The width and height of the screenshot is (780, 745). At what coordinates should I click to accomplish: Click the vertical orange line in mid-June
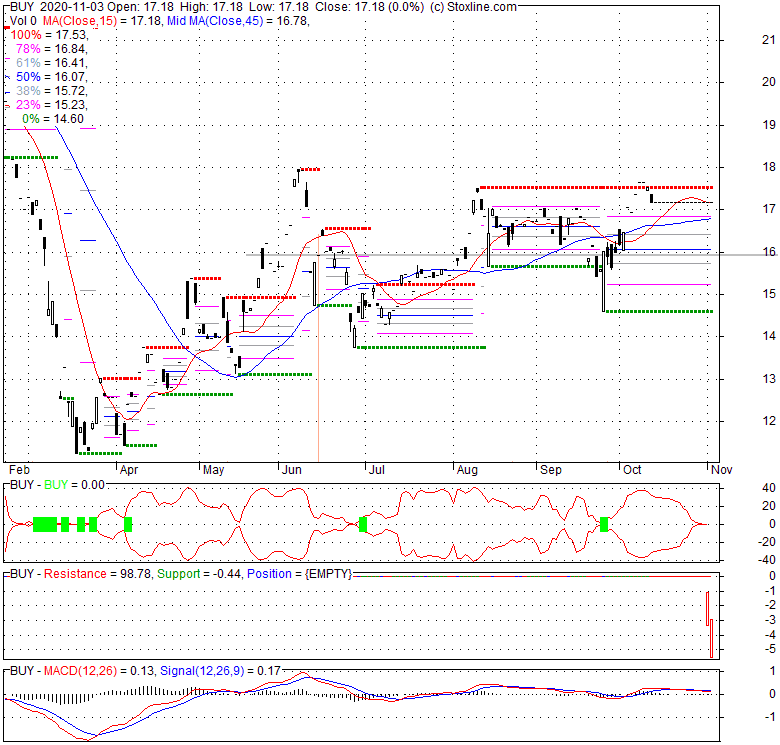pyautogui.click(x=318, y=348)
